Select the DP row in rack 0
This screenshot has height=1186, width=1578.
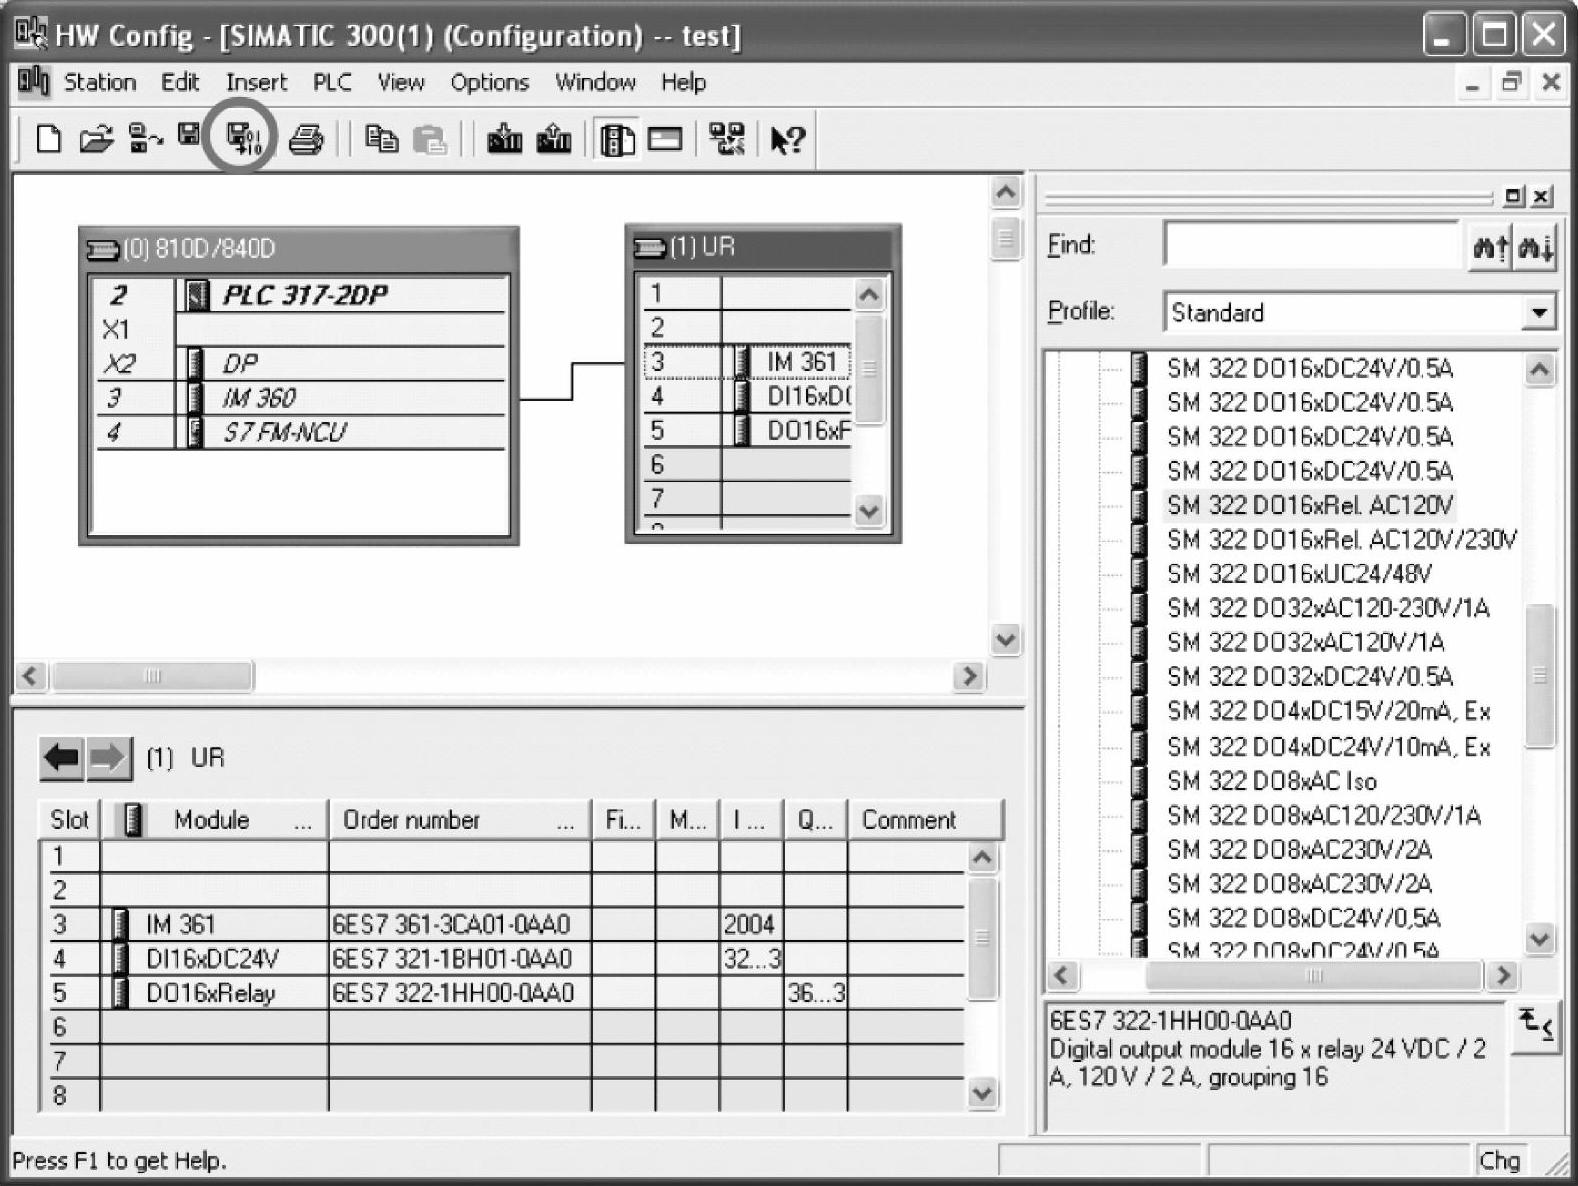(300, 364)
